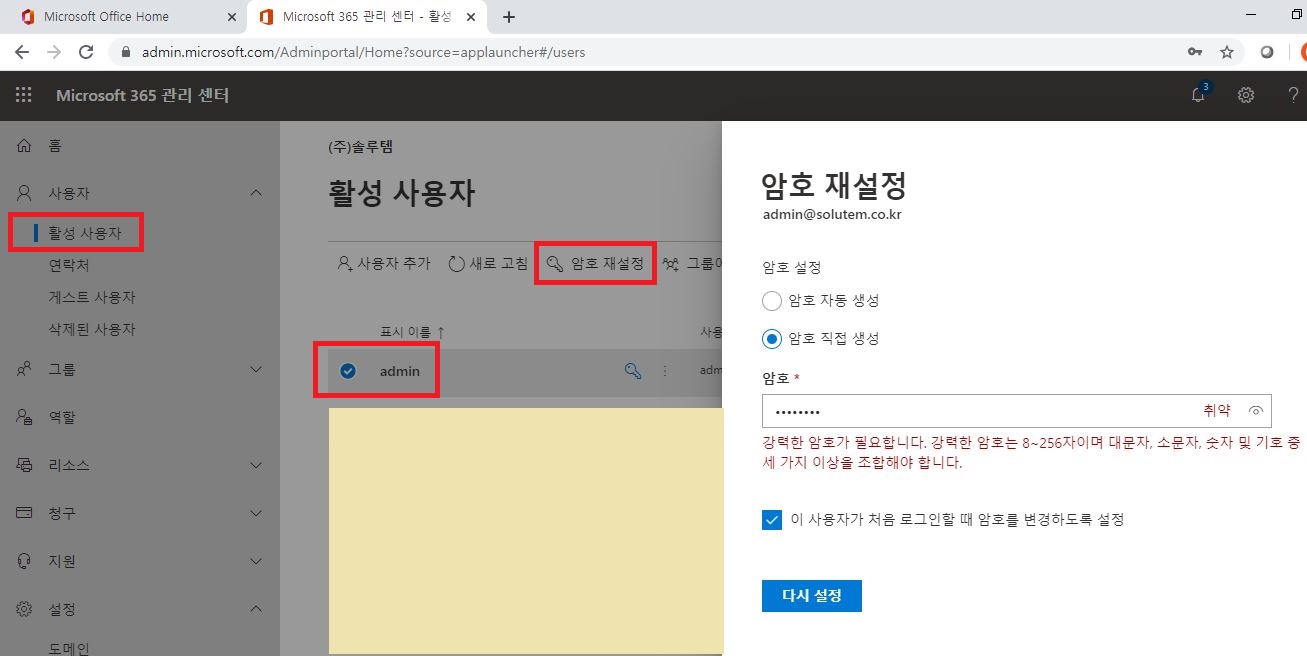Viewport: 1307px width, 656px height.
Task: Open 삭제된 사용자 in the sidebar
Action: click(92, 329)
